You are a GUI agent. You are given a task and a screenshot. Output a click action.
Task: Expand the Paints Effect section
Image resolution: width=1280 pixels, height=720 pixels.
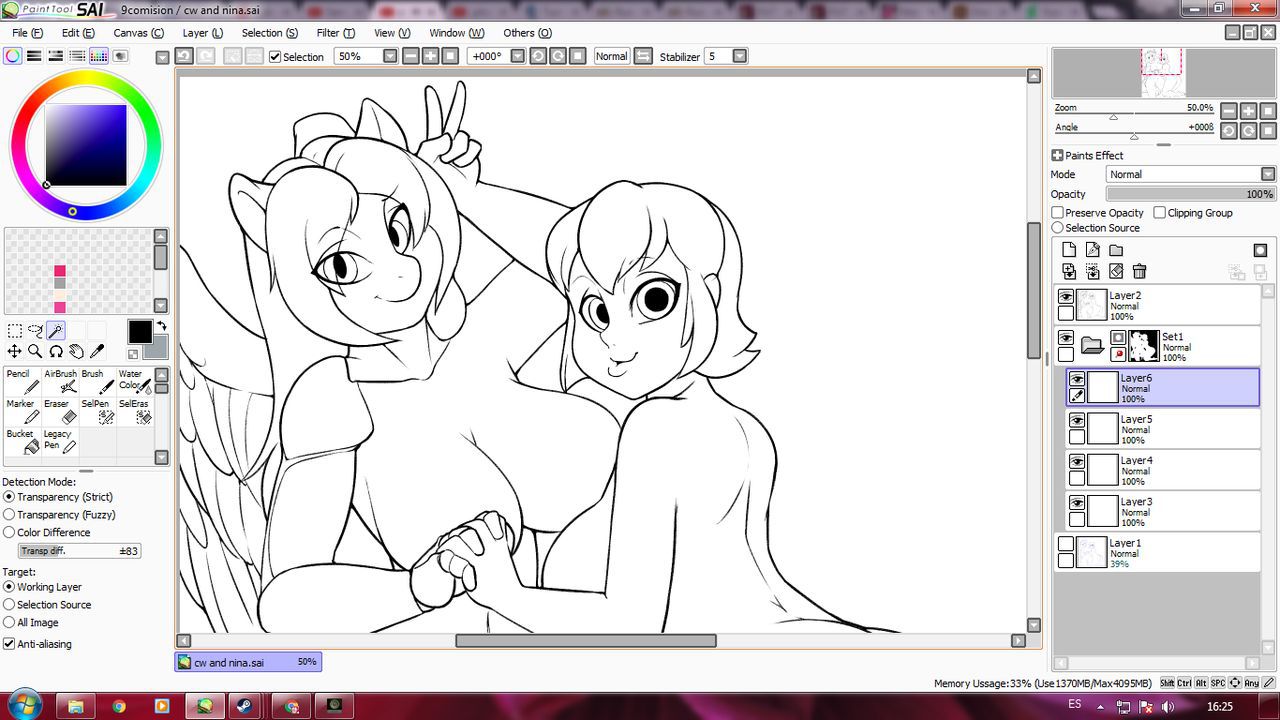pyautogui.click(x=1057, y=155)
